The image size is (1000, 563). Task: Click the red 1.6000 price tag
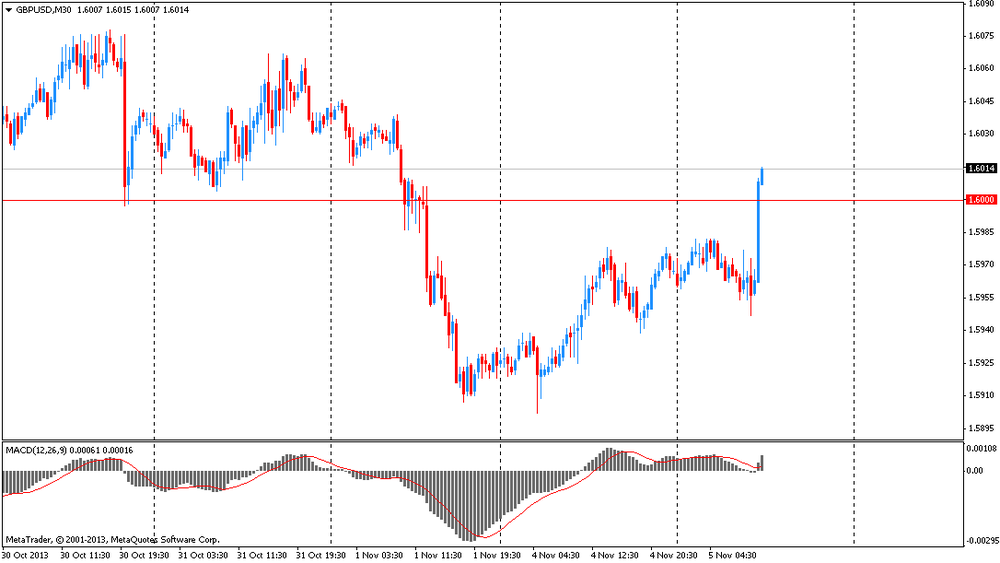[980, 200]
